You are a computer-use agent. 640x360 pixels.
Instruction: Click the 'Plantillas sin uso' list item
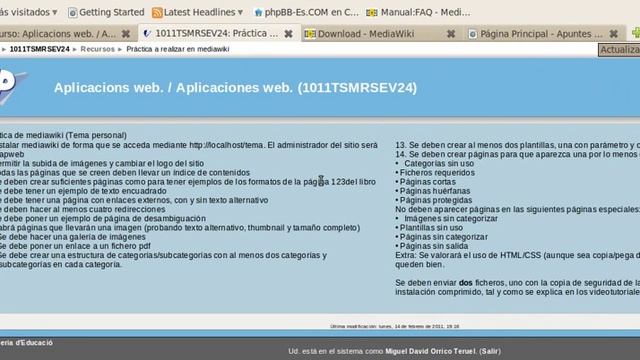tap(431, 228)
